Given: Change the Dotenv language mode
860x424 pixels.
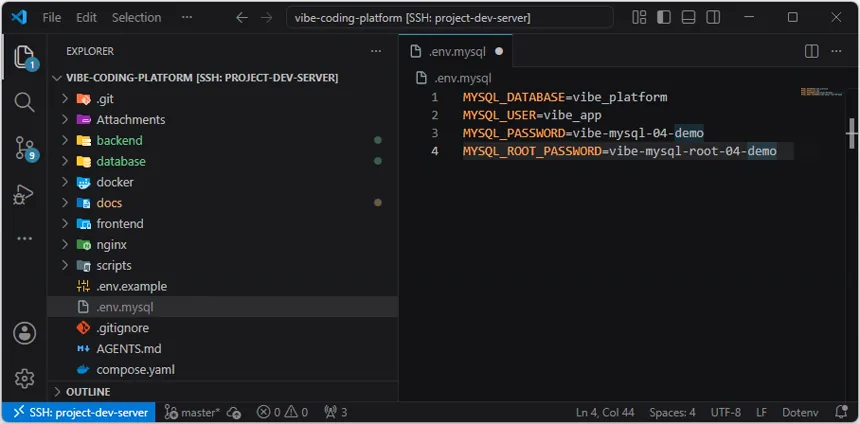Looking at the screenshot, I should click(x=800, y=412).
